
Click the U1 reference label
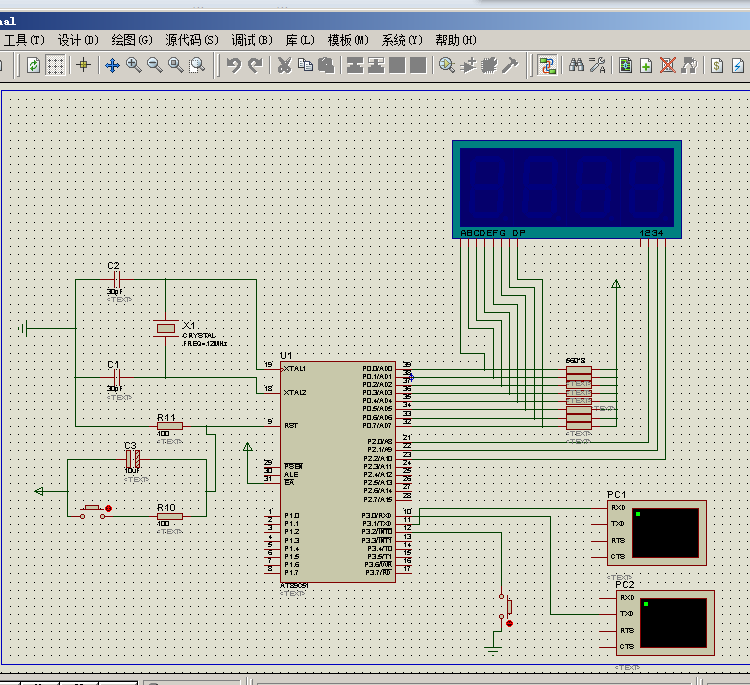point(286,355)
